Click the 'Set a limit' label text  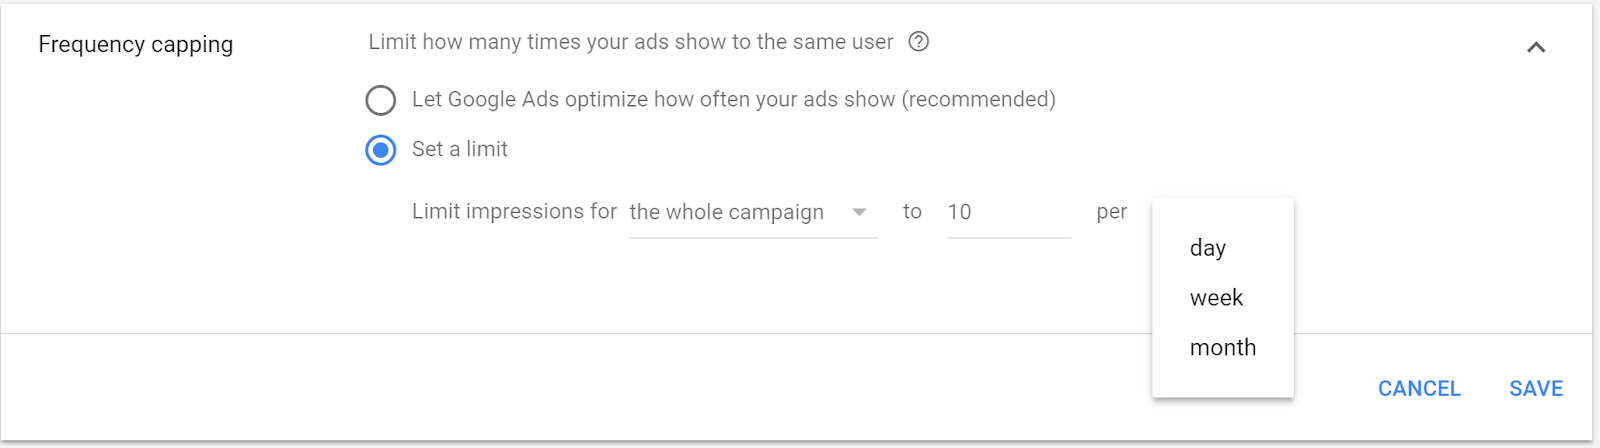[x=460, y=149]
